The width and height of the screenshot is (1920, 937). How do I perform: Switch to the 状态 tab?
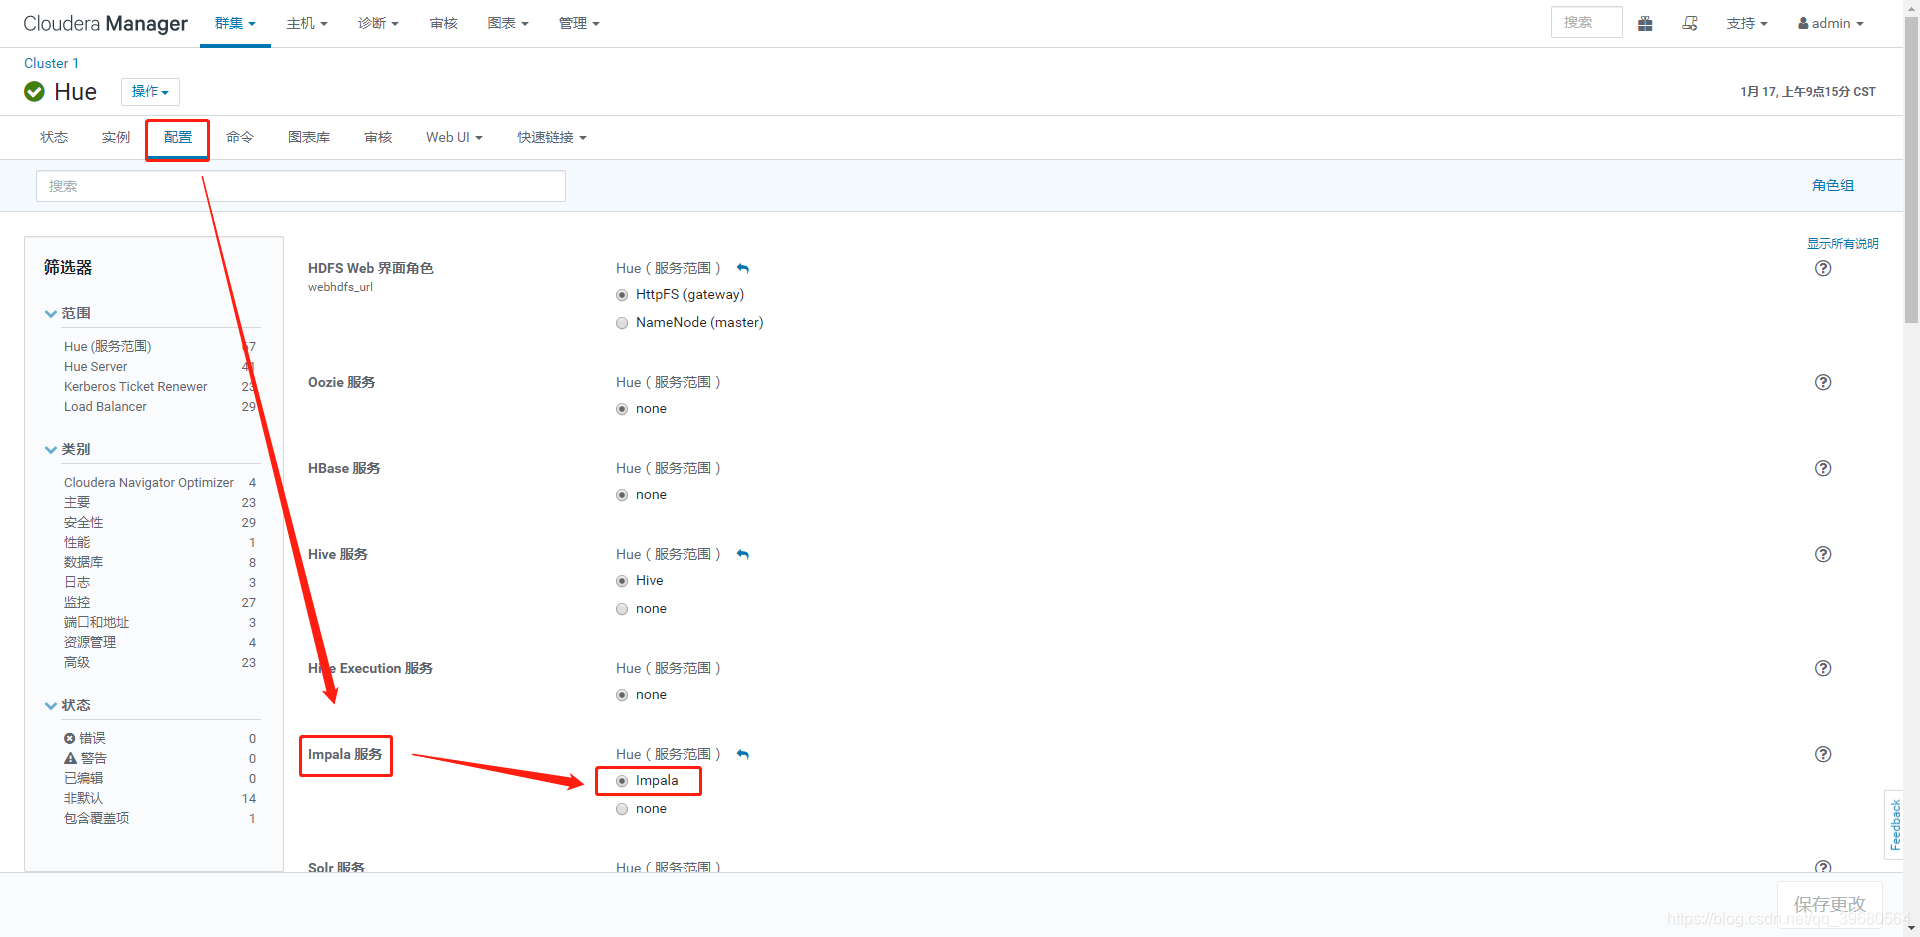(54, 137)
